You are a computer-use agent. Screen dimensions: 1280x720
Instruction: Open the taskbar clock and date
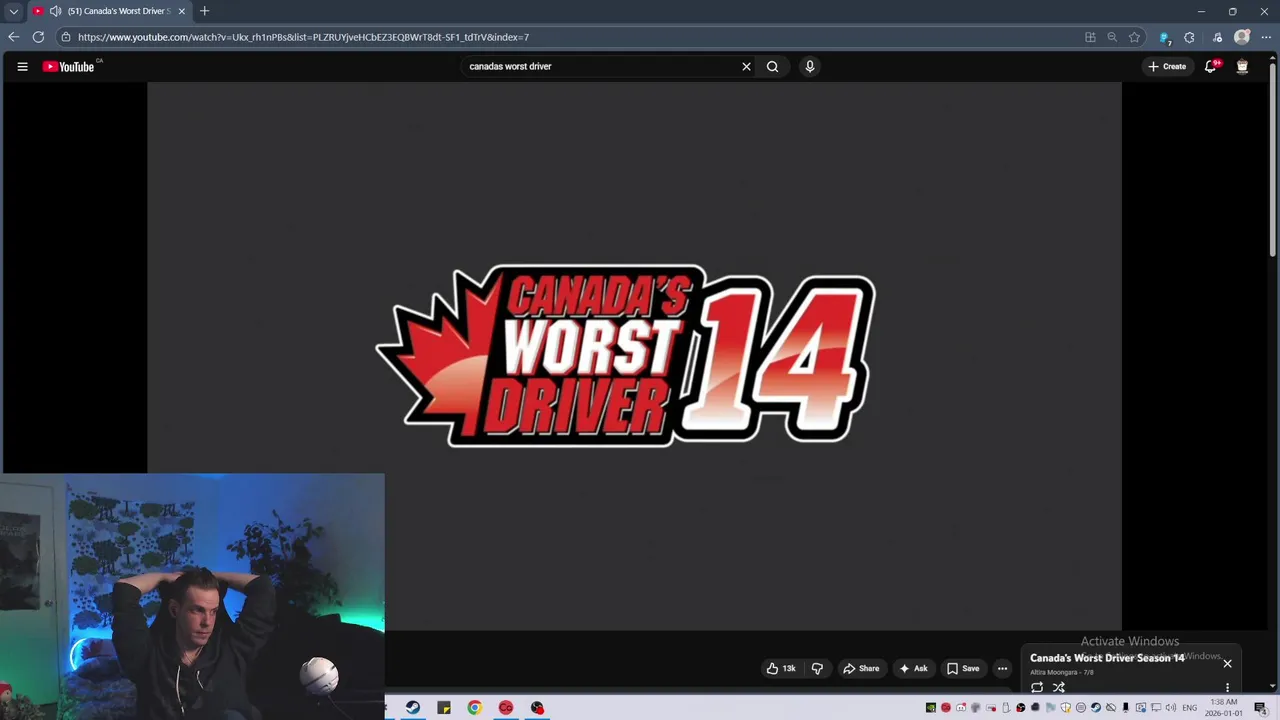(1224, 708)
